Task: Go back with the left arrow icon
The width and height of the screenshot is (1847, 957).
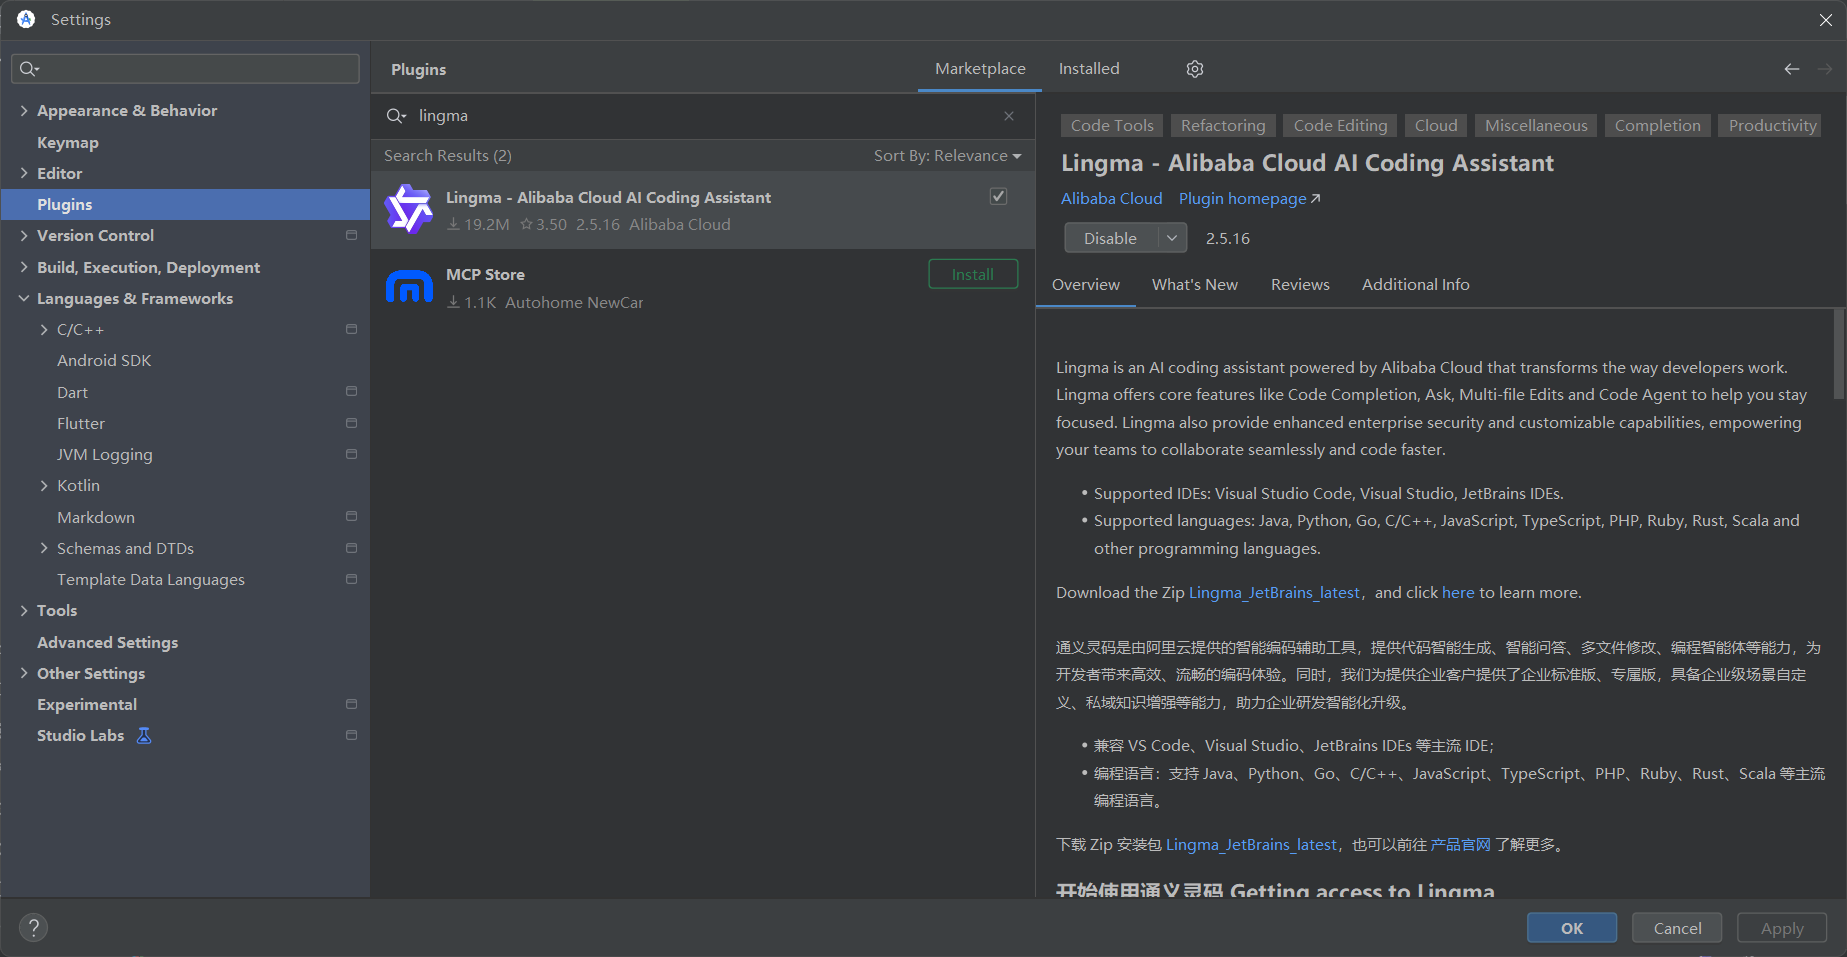Action: (x=1791, y=69)
